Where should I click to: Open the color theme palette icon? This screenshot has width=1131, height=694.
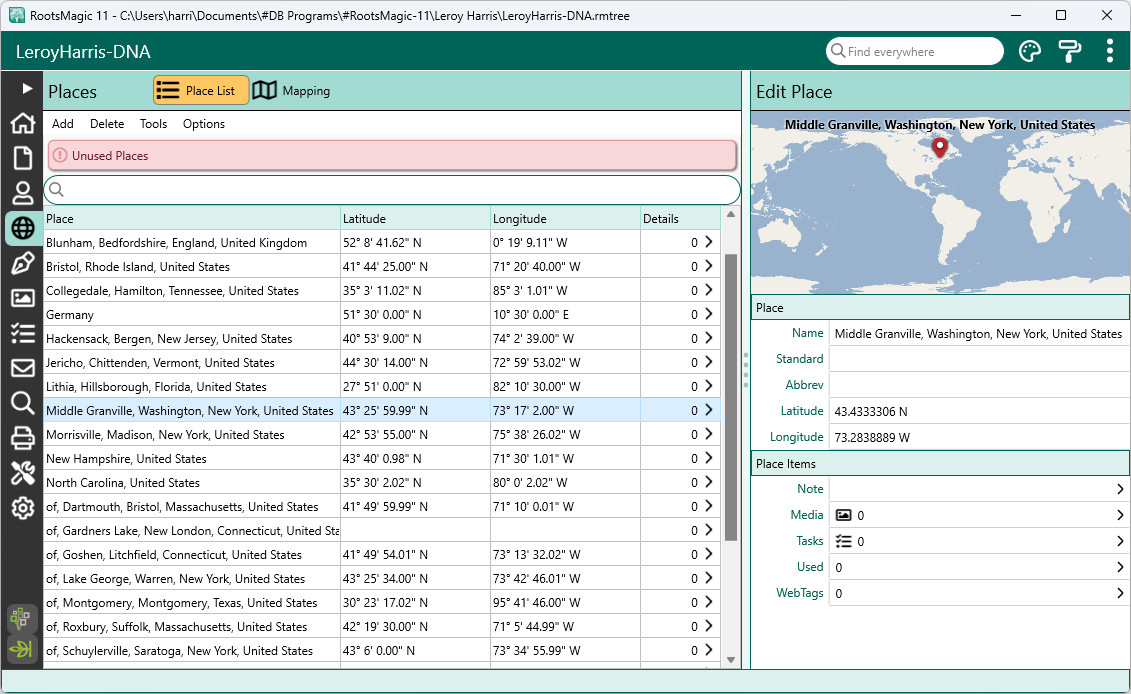click(x=1029, y=51)
